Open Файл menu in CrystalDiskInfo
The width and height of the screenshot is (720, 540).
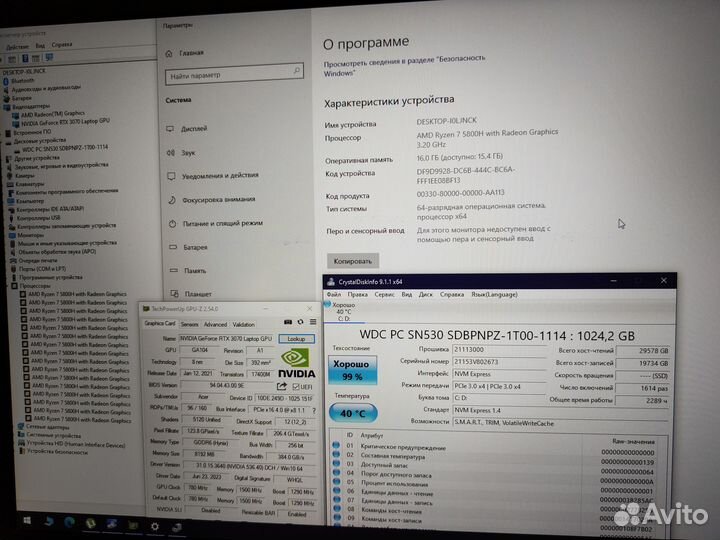click(x=334, y=294)
